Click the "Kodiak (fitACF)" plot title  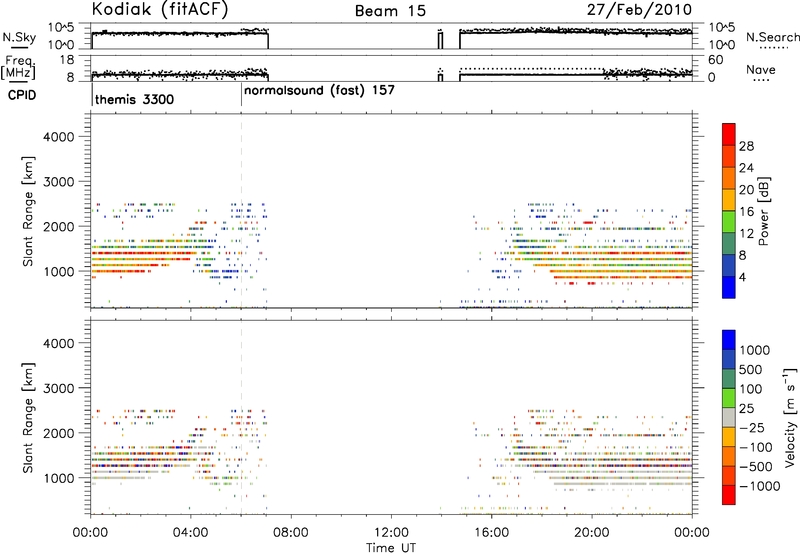pos(159,10)
